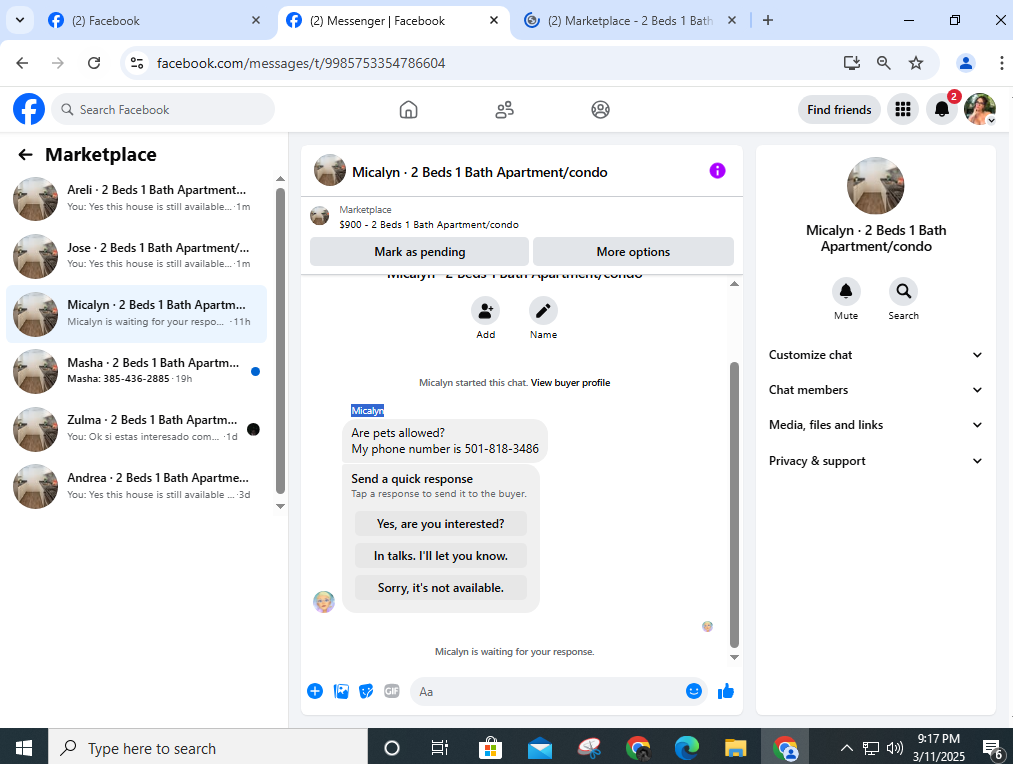Open the Groups icon in top navigation
The height and width of the screenshot is (764, 1013).
pyautogui.click(x=600, y=110)
